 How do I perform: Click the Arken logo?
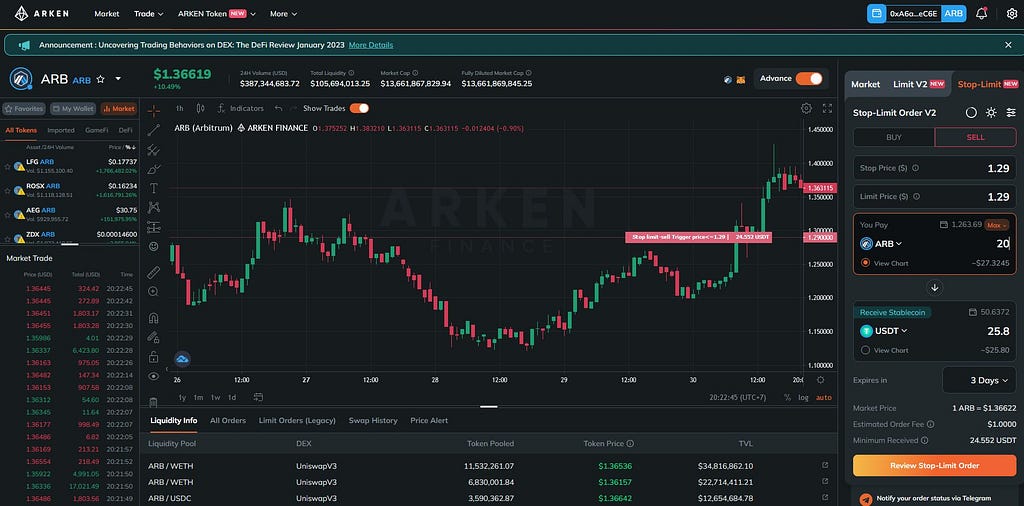(41, 13)
